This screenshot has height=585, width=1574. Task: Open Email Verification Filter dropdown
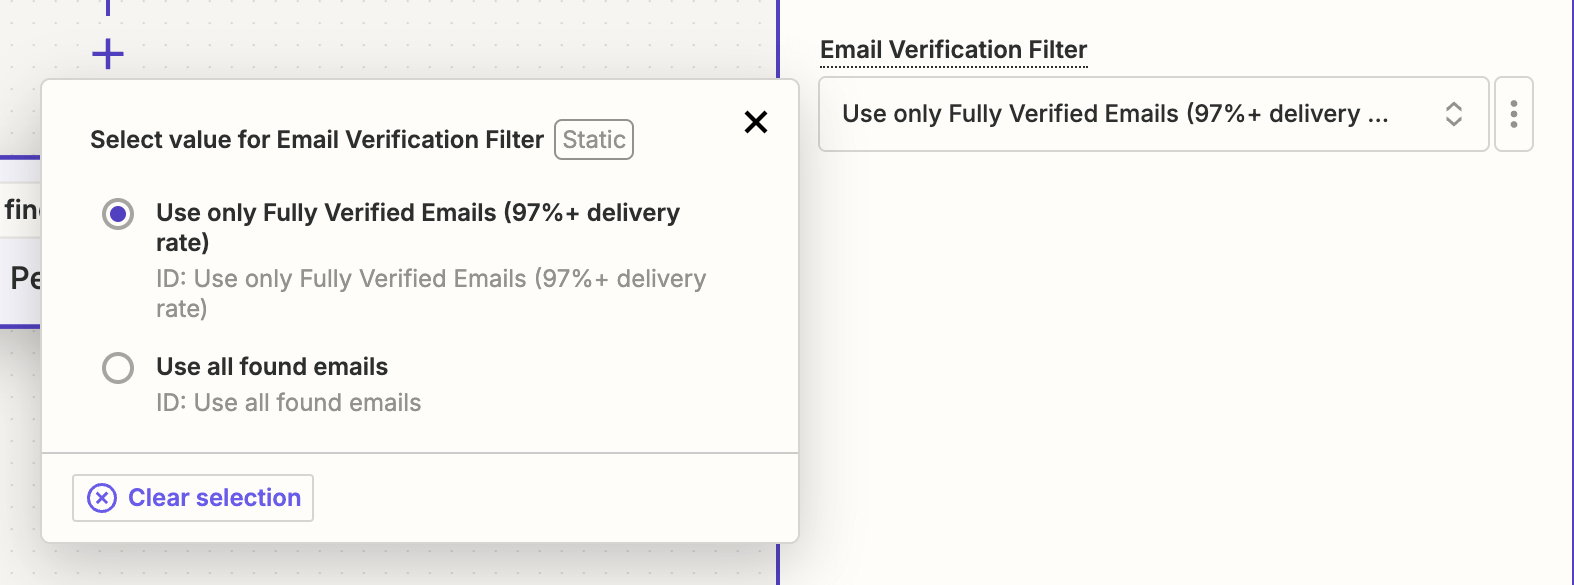tap(1154, 114)
